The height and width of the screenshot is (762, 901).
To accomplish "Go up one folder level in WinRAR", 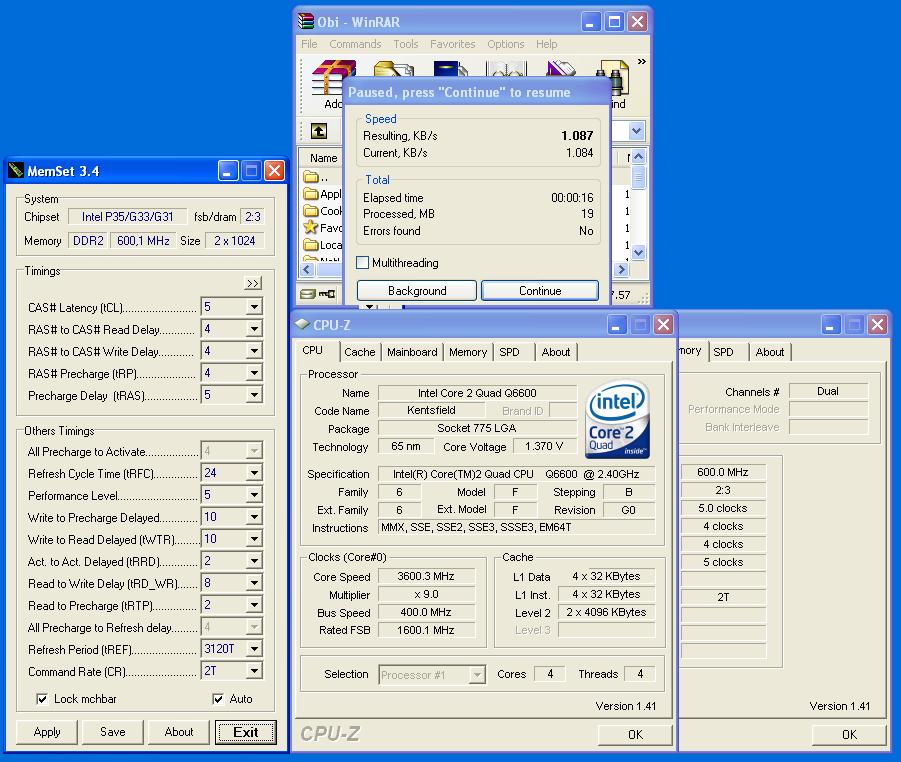I will click(319, 131).
